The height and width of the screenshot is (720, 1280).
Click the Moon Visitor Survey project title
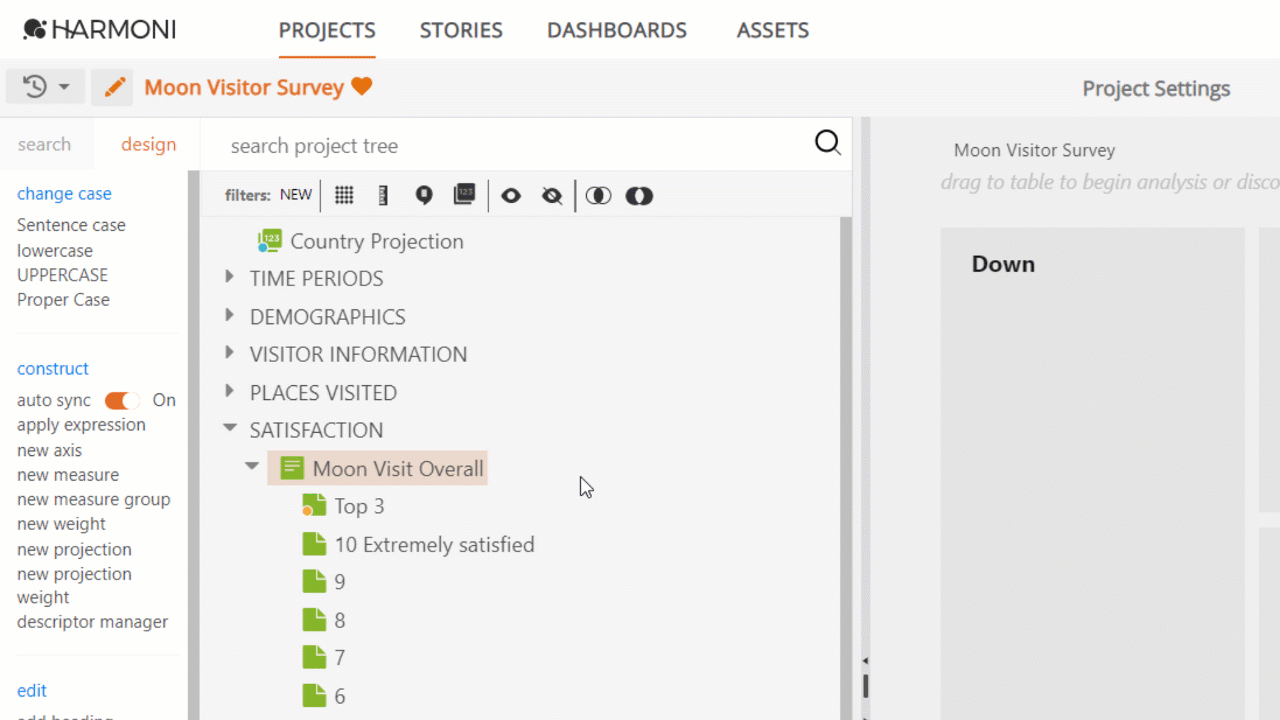click(x=244, y=87)
